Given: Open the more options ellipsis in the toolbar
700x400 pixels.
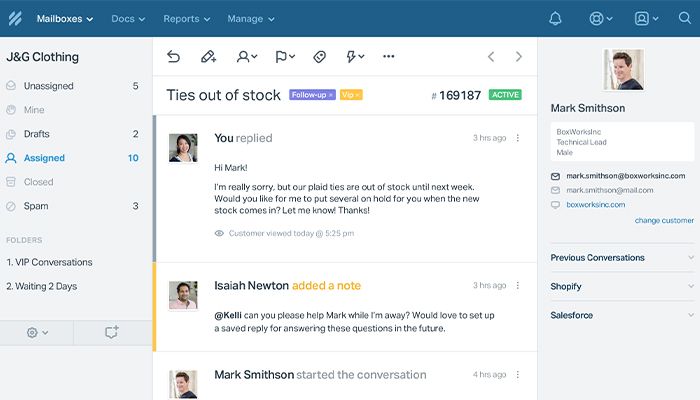Looking at the screenshot, I should pos(389,57).
